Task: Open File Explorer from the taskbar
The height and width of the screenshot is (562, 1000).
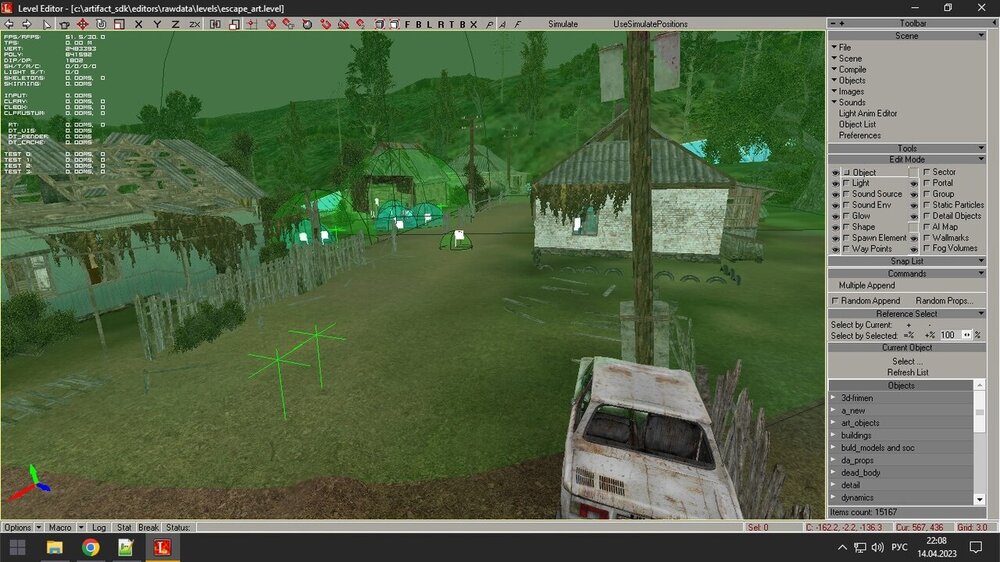Action: tap(54, 547)
